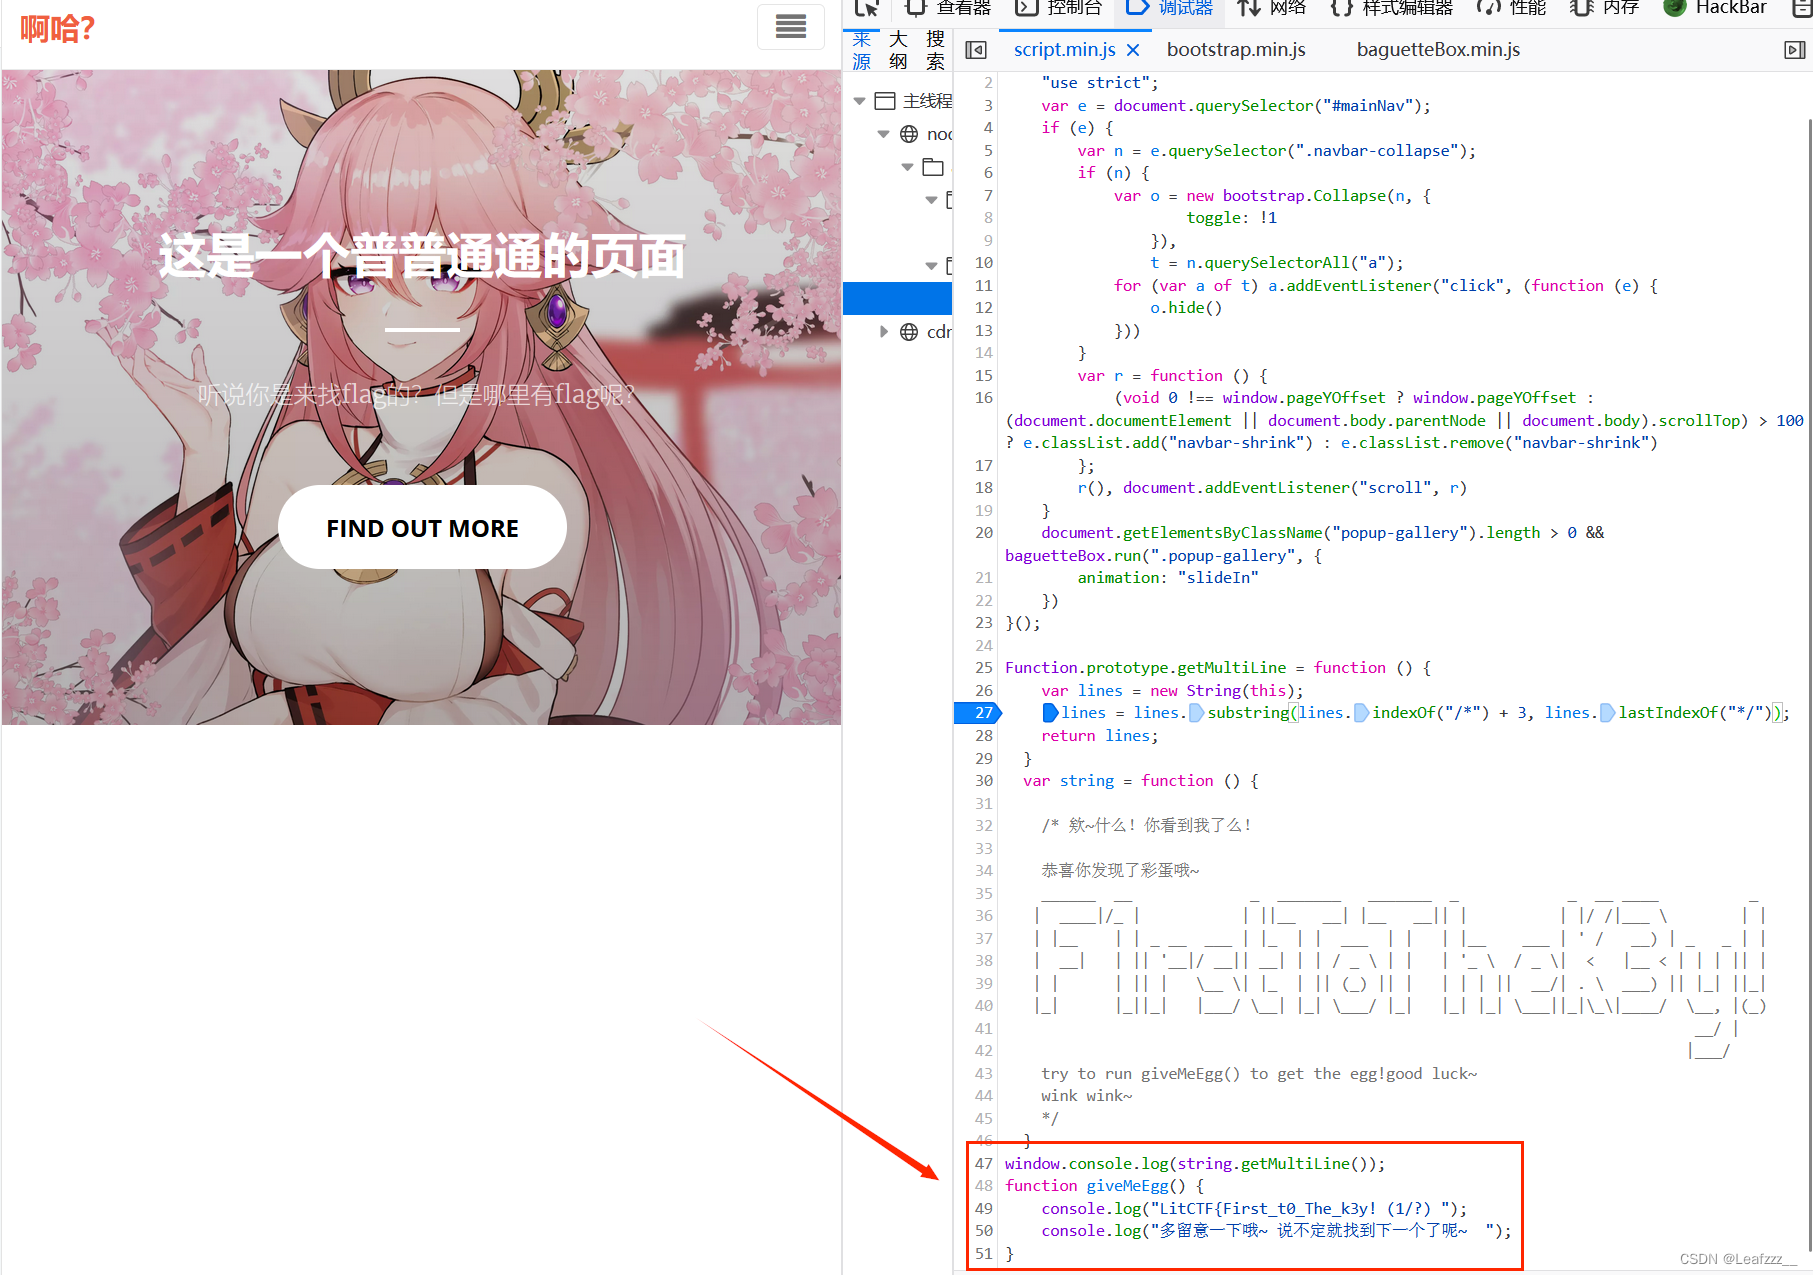Open the 内存 (Memory) tab
The height and width of the screenshot is (1275, 1813).
[x=1605, y=8]
